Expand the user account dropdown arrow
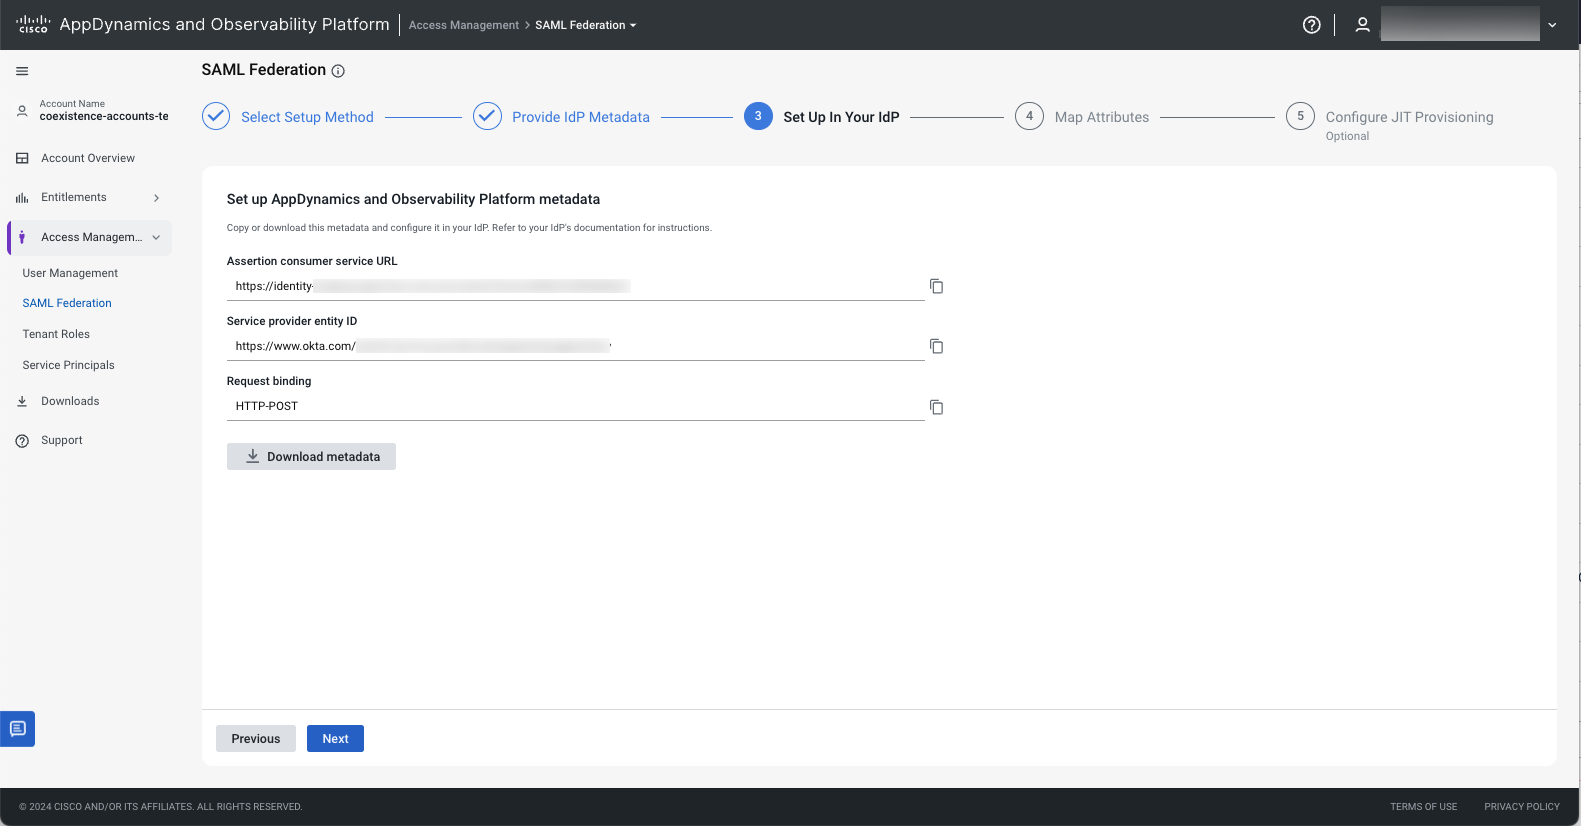This screenshot has height=826, width=1581. click(x=1552, y=25)
